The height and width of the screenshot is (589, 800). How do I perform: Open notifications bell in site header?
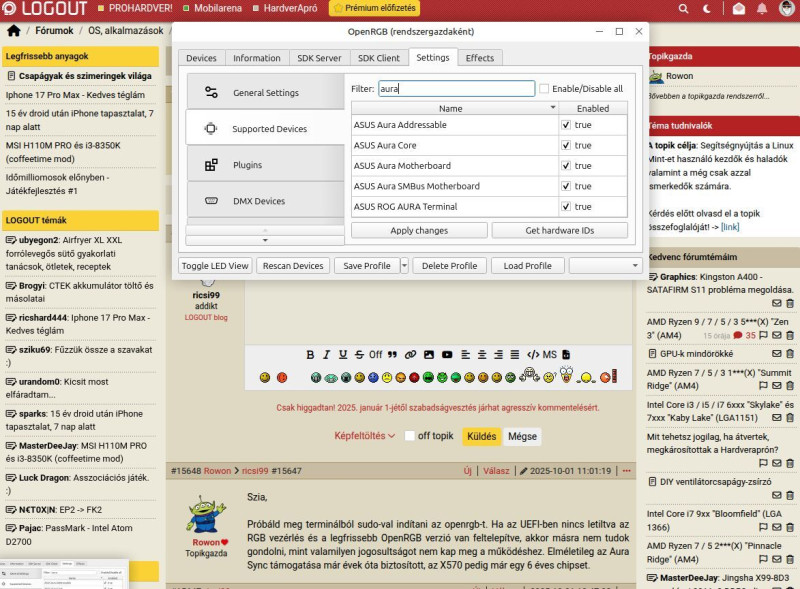pyautogui.click(x=762, y=9)
